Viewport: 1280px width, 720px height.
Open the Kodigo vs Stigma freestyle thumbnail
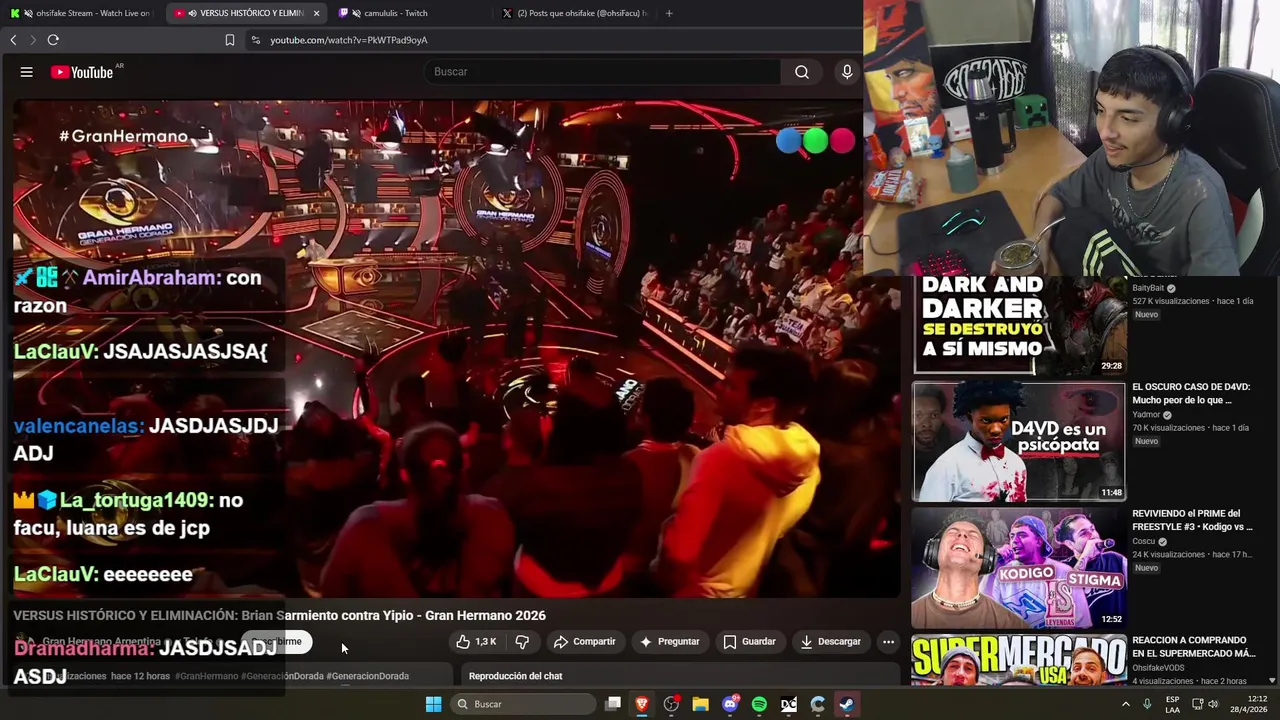coord(1019,568)
